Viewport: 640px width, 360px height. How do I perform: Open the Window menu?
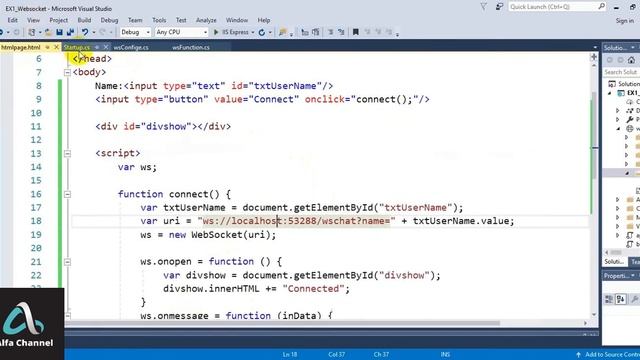coord(237,20)
